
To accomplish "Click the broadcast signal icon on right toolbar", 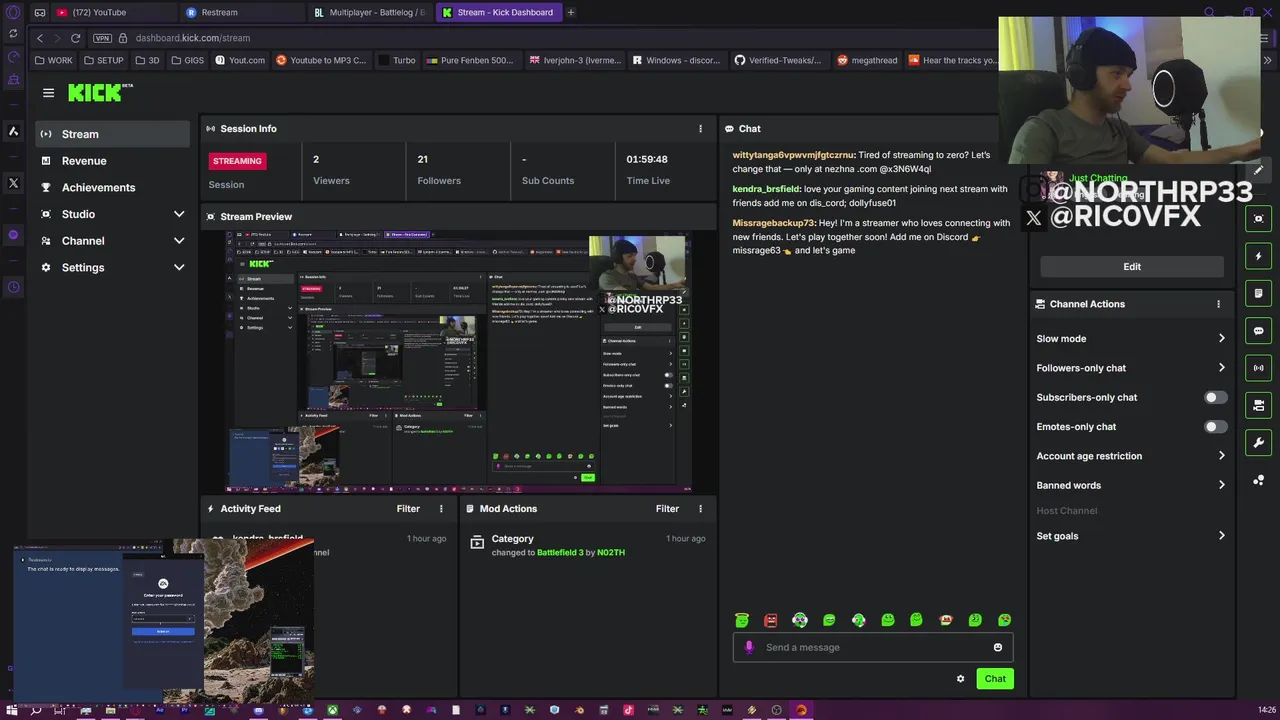I will tap(1258, 367).
